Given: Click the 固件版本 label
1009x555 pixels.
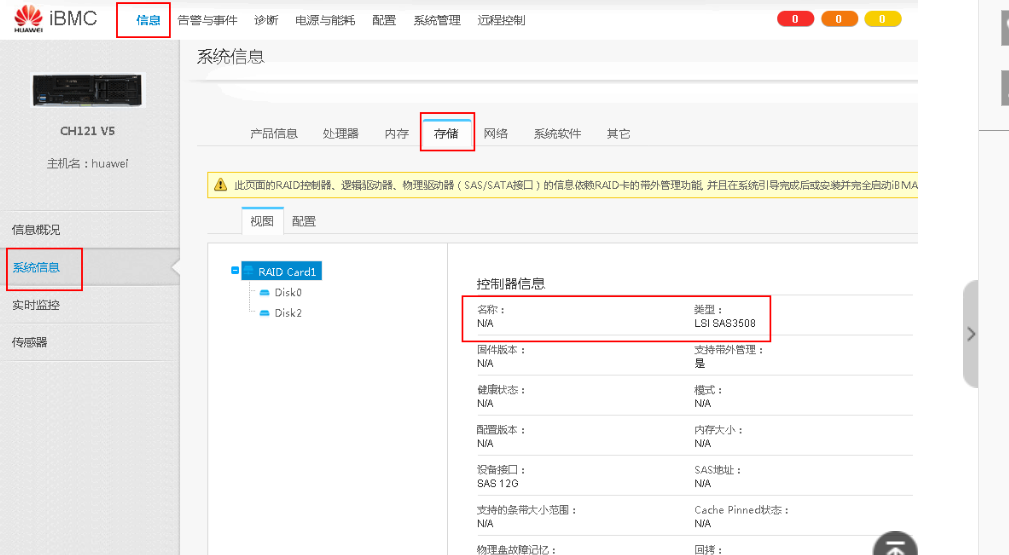Looking at the screenshot, I should click(x=501, y=350).
